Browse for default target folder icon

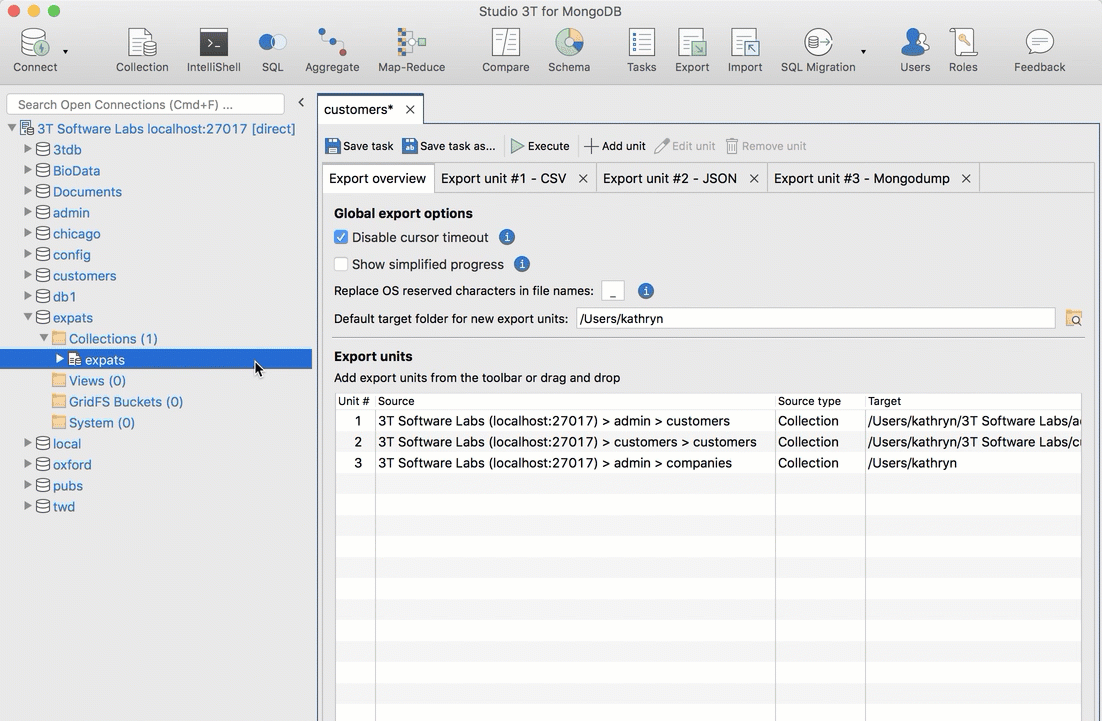click(x=1073, y=319)
